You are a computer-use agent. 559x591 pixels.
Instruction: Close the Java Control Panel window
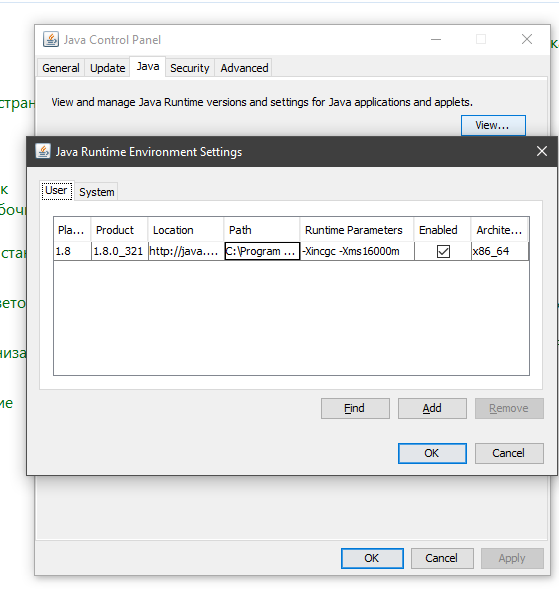tap(527, 39)
